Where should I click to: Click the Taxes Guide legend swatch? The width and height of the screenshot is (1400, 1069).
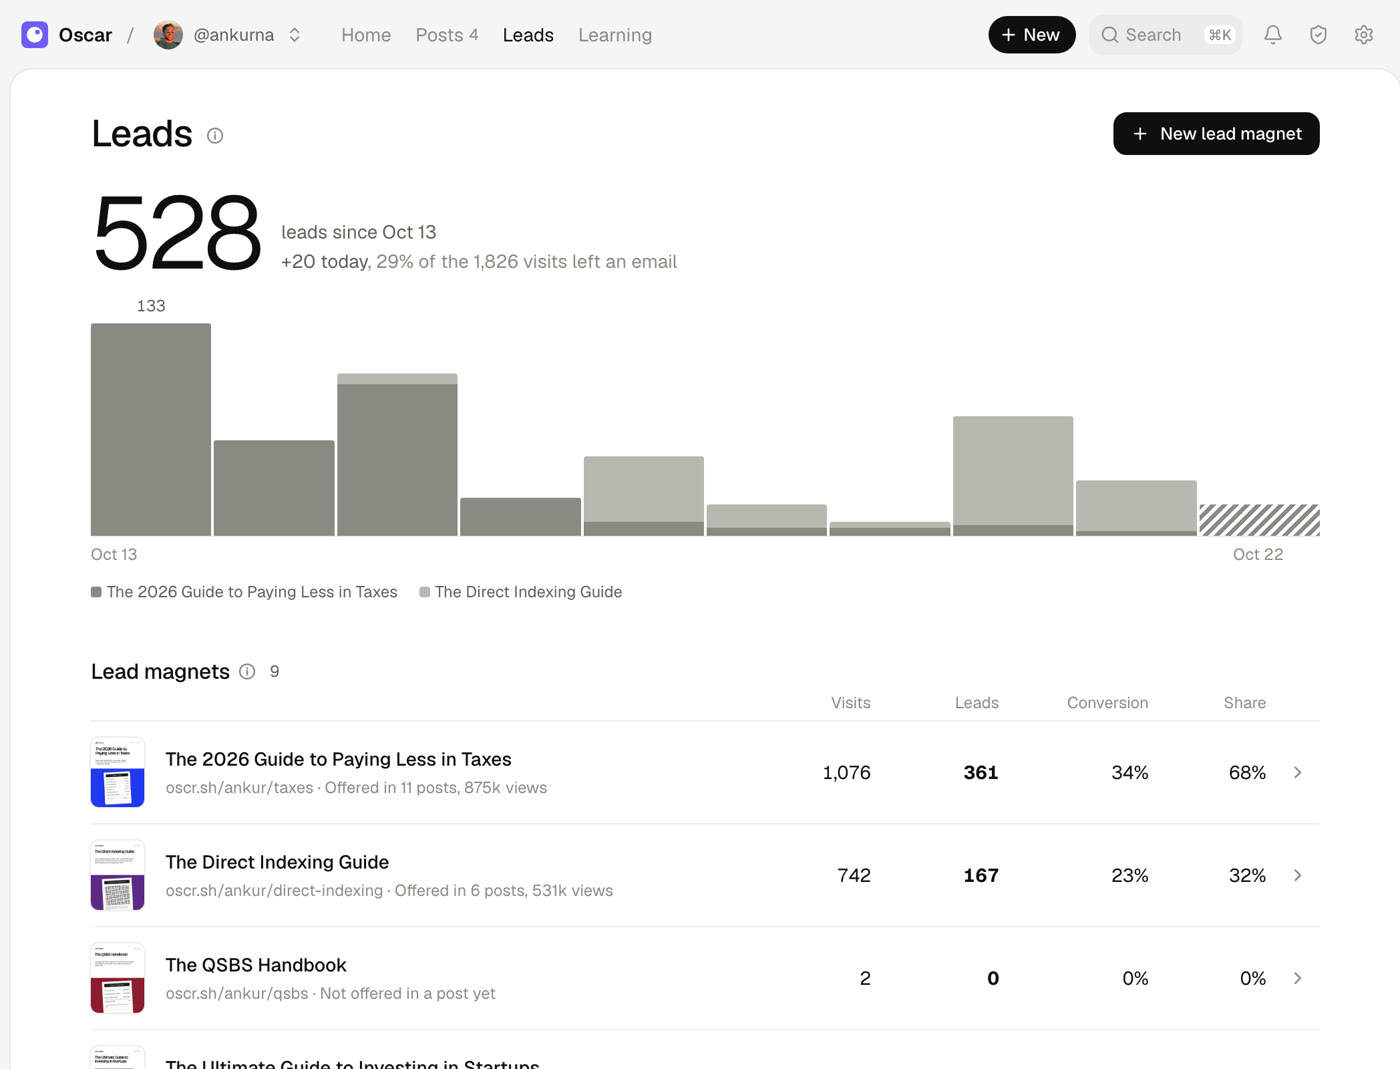[96, 592]
